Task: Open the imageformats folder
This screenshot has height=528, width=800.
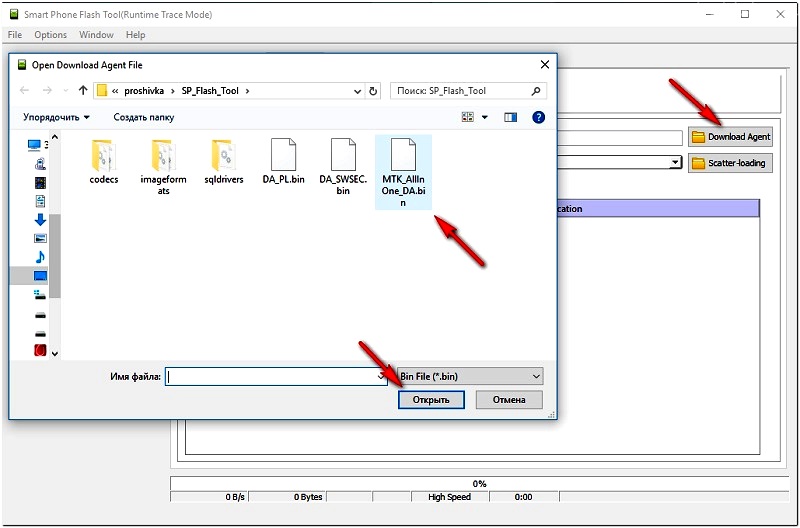Action: tap(163, 167)
